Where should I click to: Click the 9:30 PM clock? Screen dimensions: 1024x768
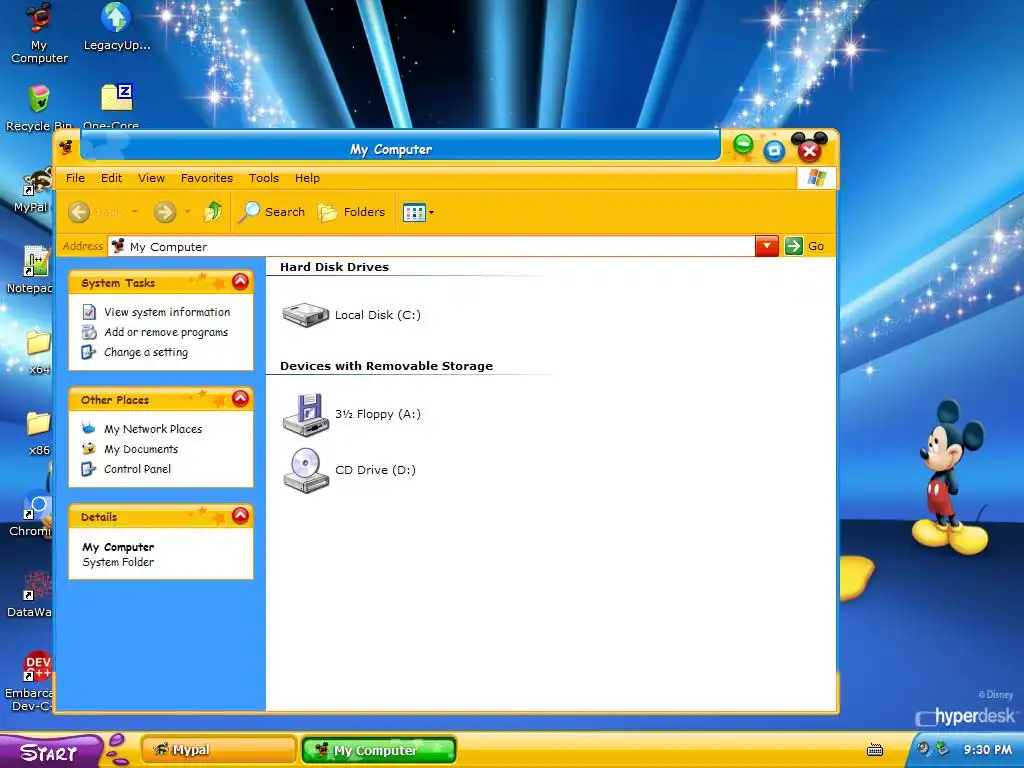987,750
